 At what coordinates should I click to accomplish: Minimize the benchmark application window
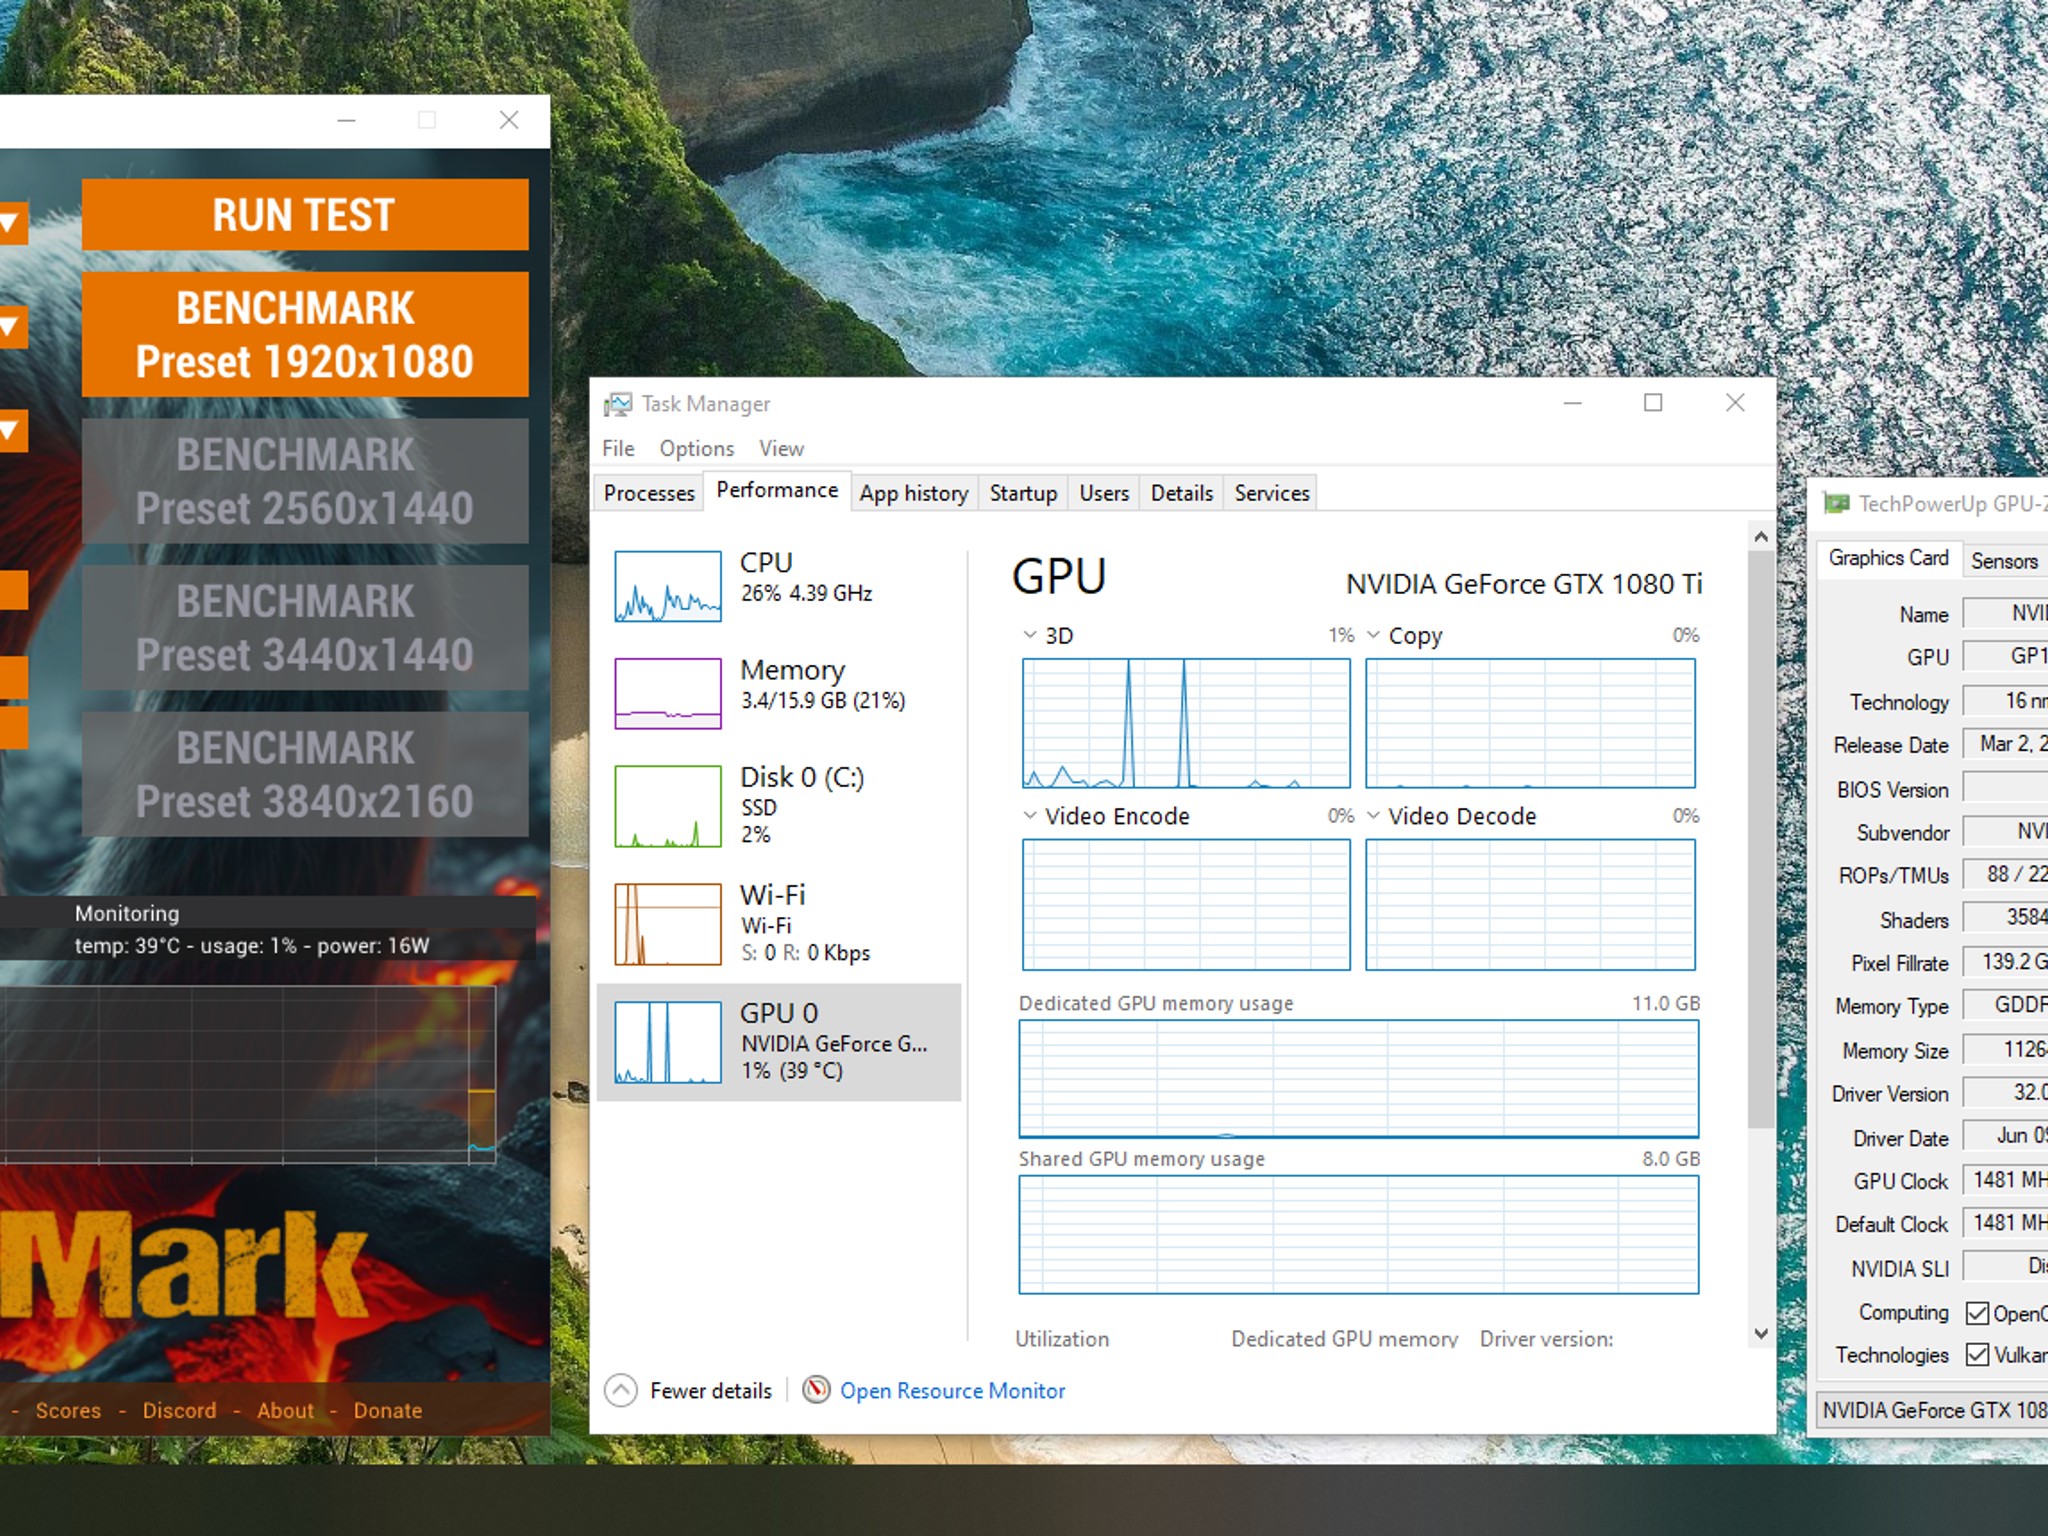coord(347,121)
